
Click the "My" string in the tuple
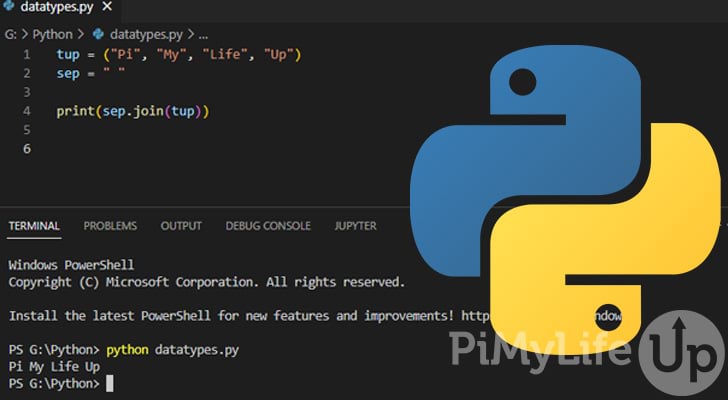coord(172,55)
